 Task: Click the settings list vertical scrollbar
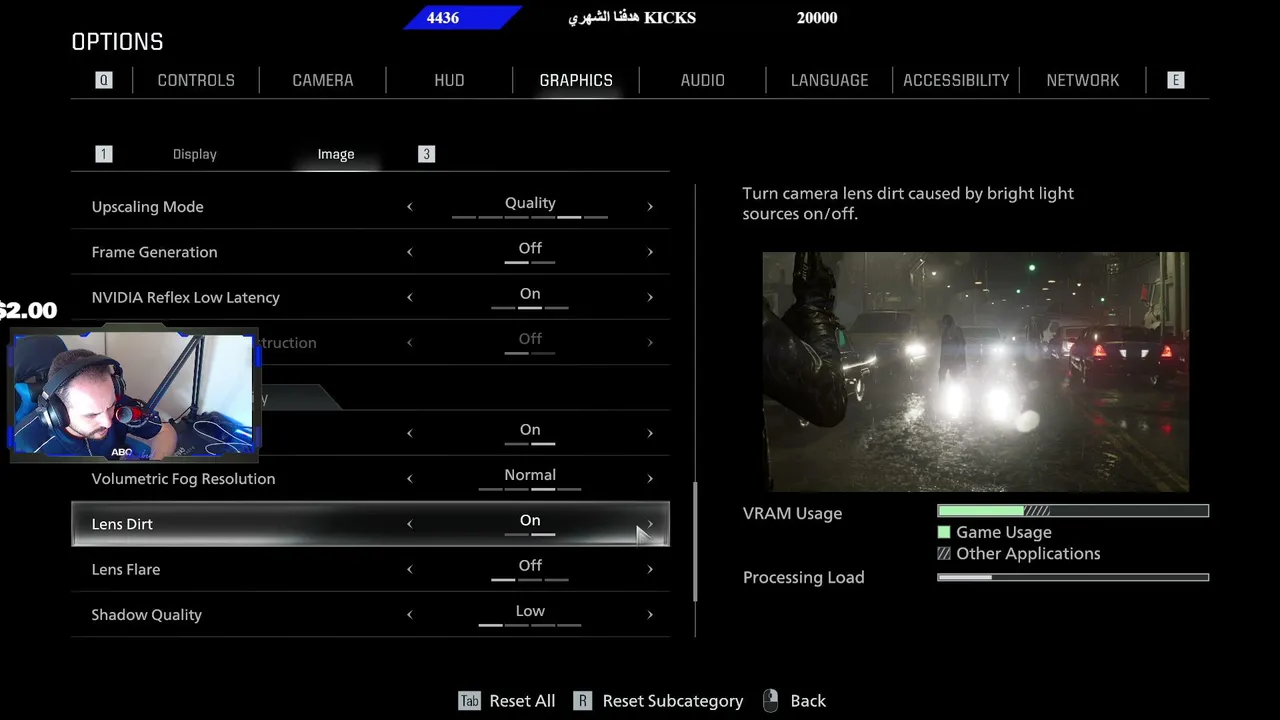click(x=695, y=542)
